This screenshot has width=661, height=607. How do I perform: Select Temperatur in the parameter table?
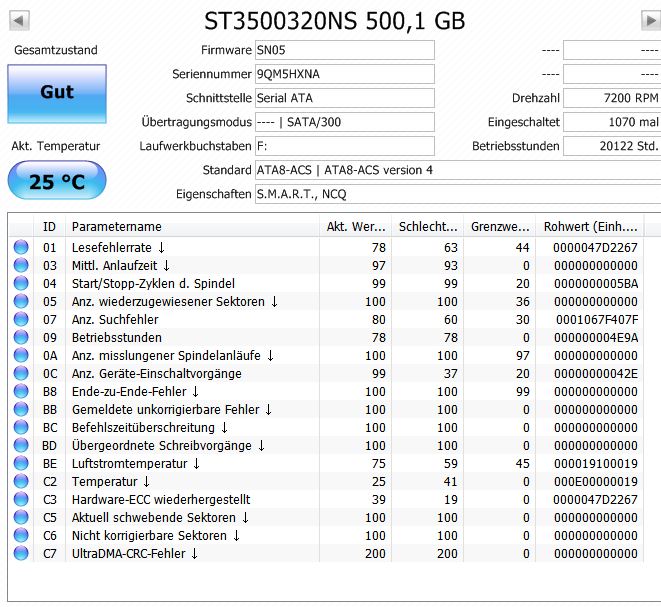[110, 482]
